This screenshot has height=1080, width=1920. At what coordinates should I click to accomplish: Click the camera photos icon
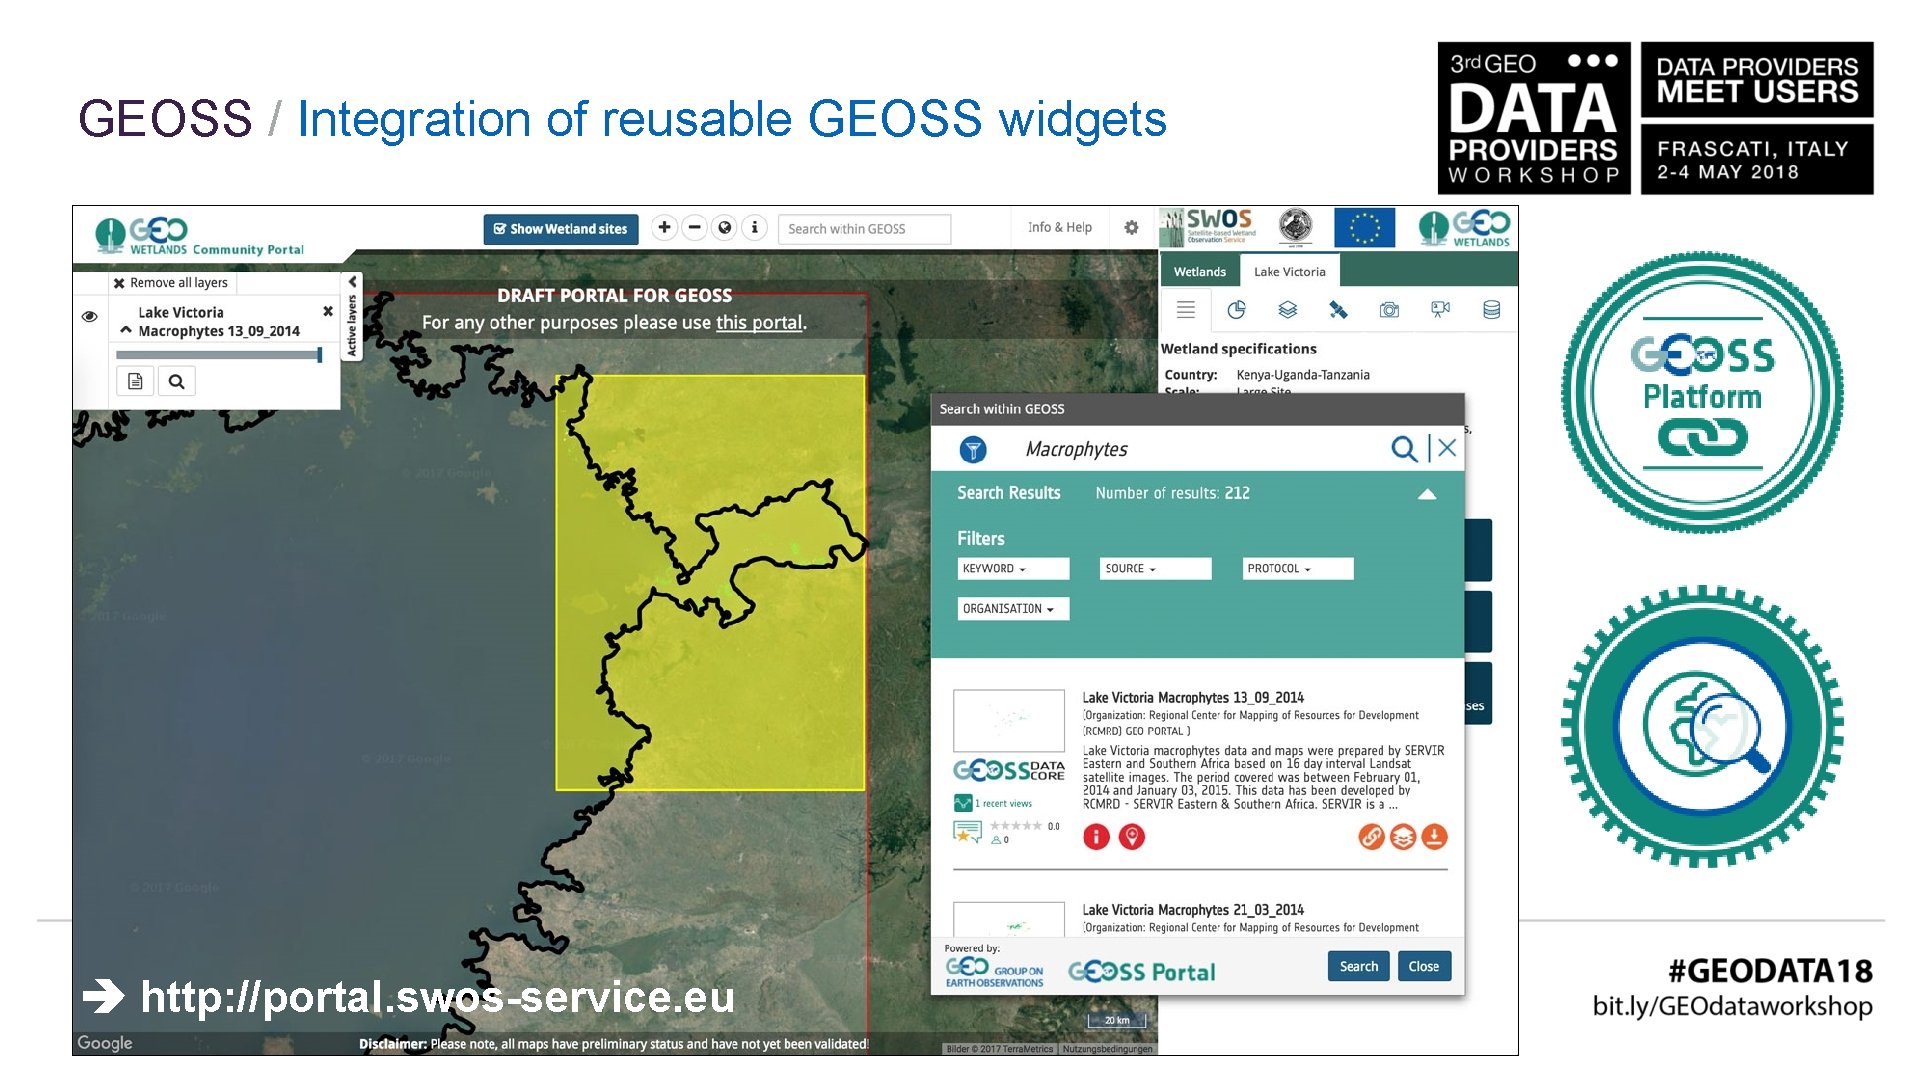1389,310
